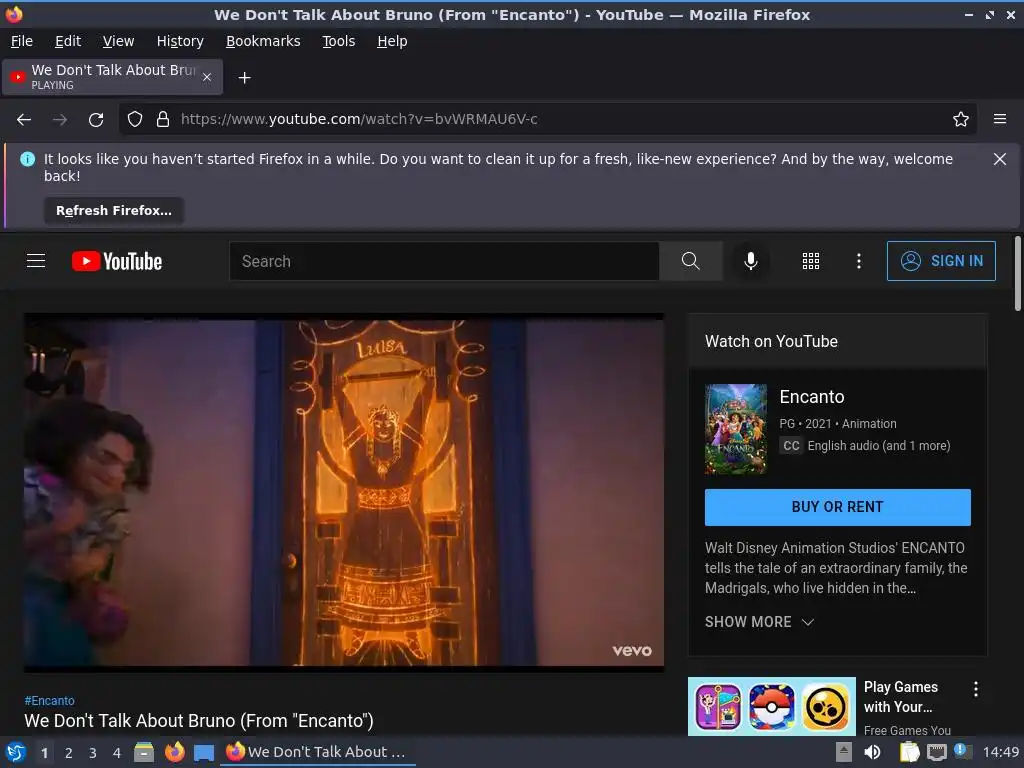Open the clipboard manager tray icon

pyautogui.click(x=909, y=752)
